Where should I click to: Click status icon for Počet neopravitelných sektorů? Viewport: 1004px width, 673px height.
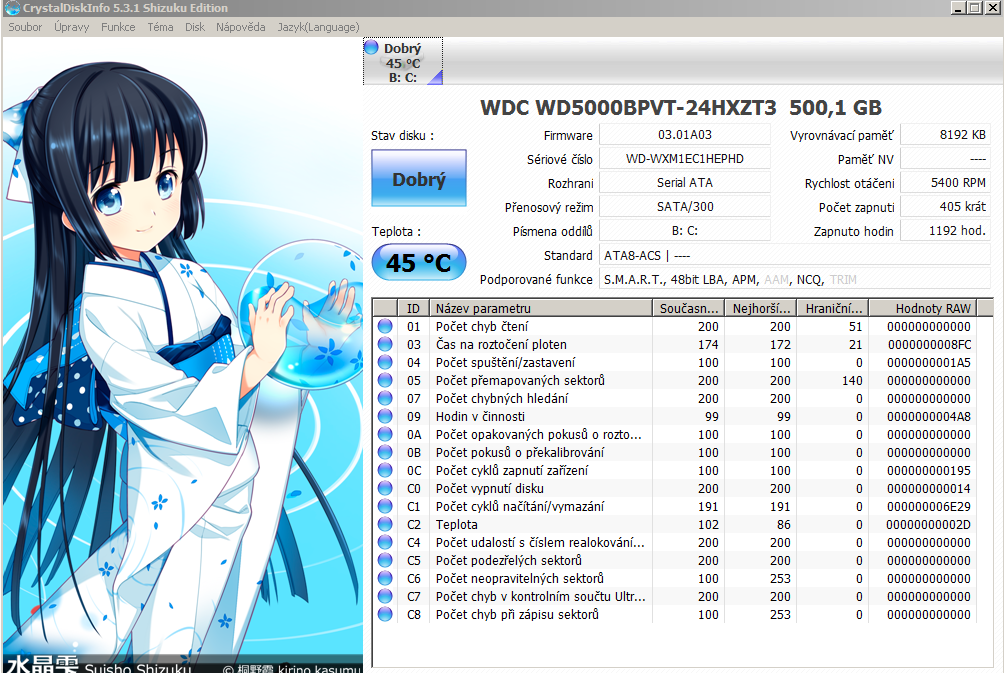(385, 578)
